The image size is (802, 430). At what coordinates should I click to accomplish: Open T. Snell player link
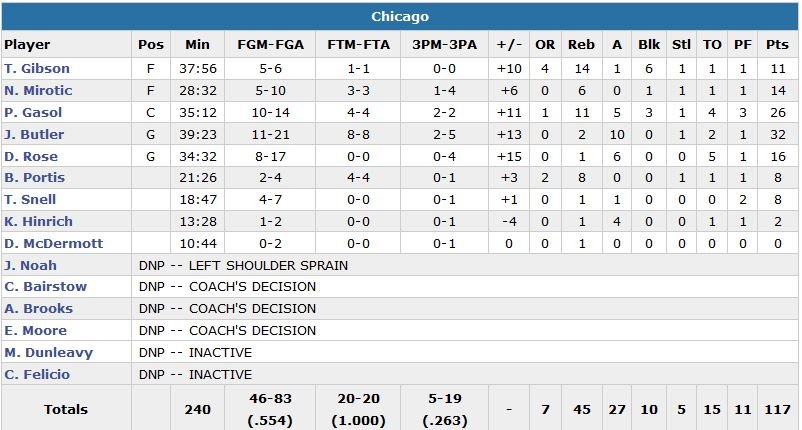[31, 200]
